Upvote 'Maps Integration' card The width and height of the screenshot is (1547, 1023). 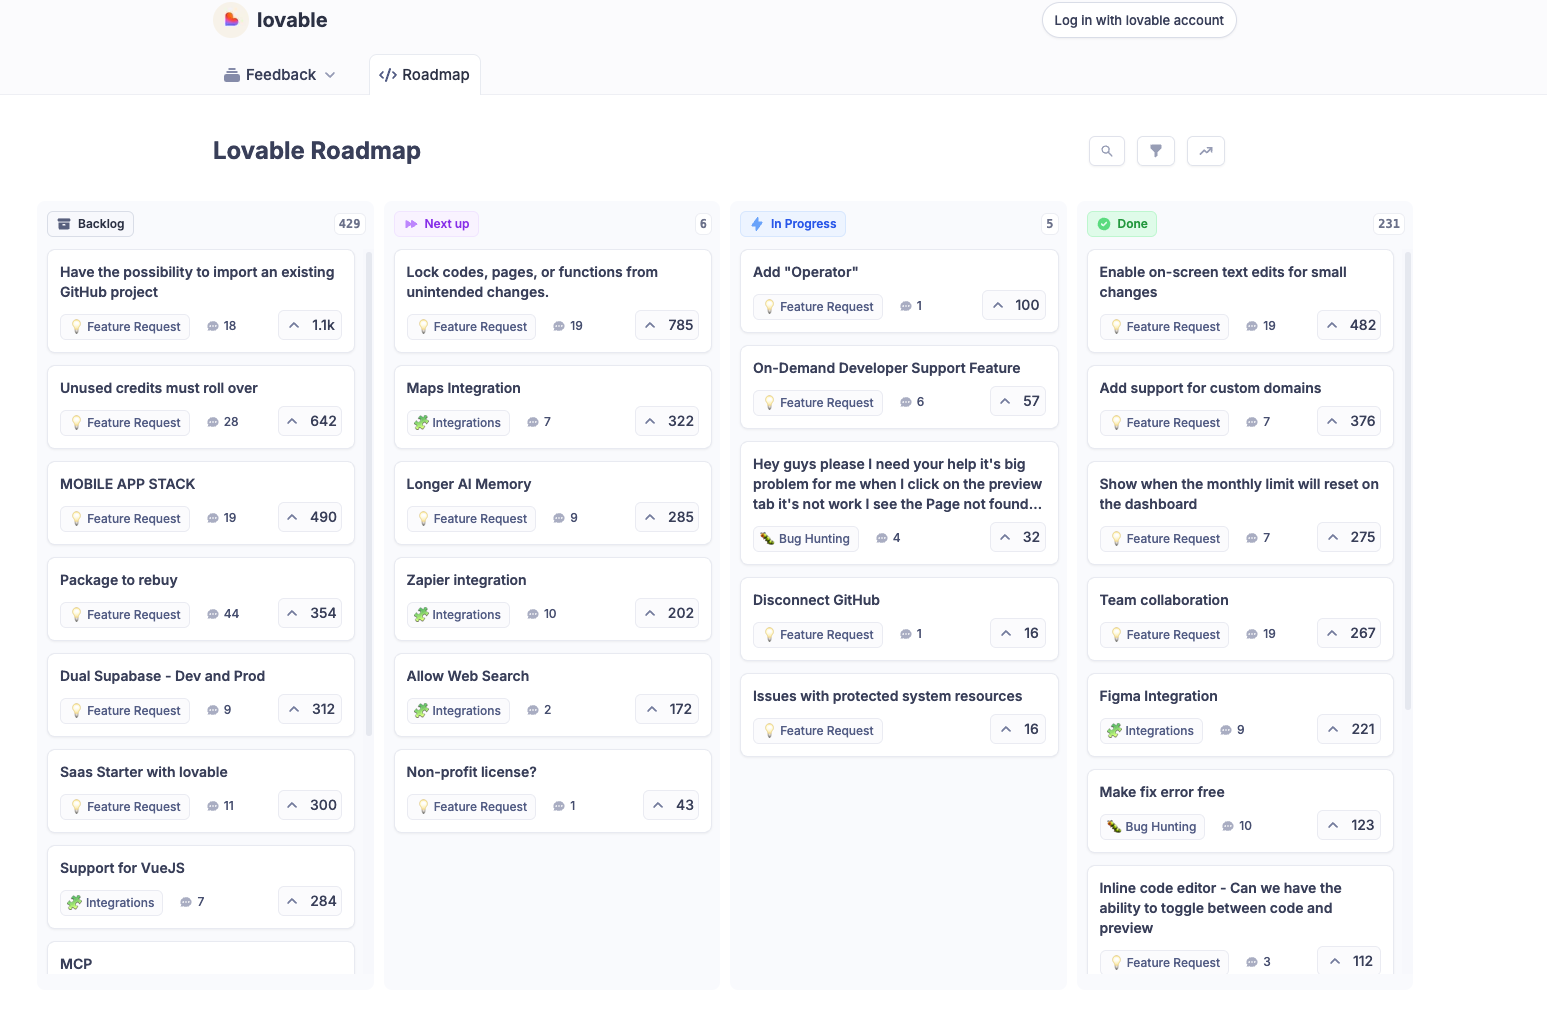(667, 421)
